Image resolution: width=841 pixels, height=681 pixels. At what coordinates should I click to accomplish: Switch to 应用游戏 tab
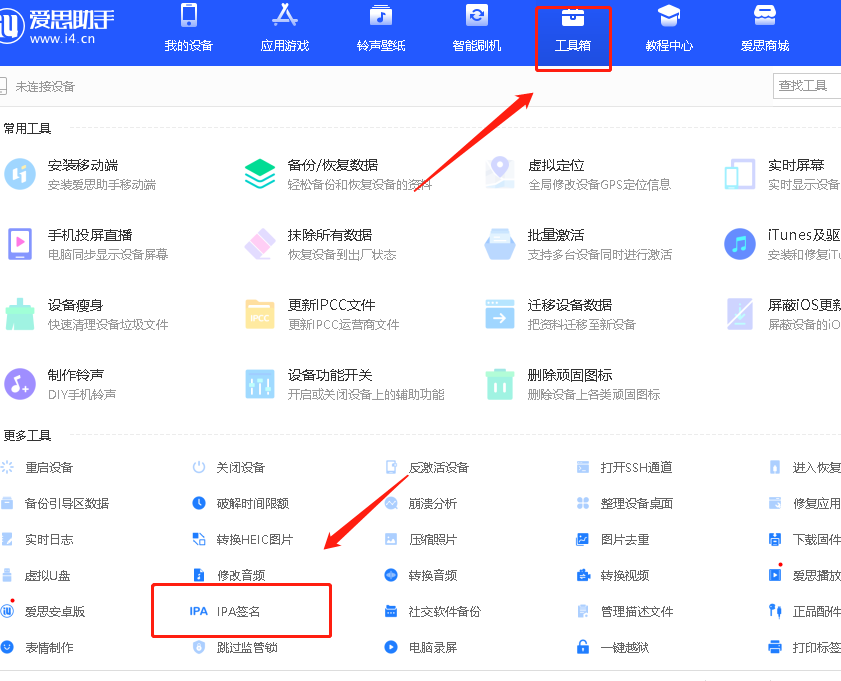pyautogui.click(x=285, y=28)
